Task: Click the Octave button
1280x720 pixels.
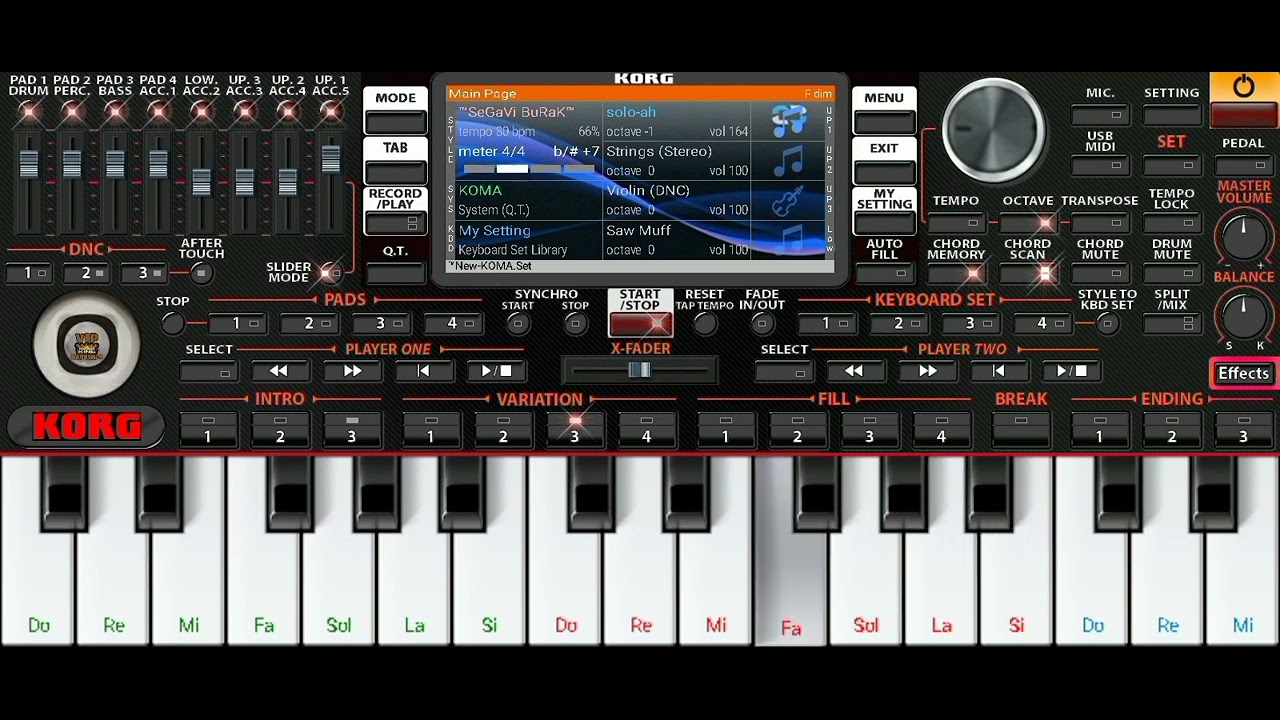Action: coord(1028,223)
